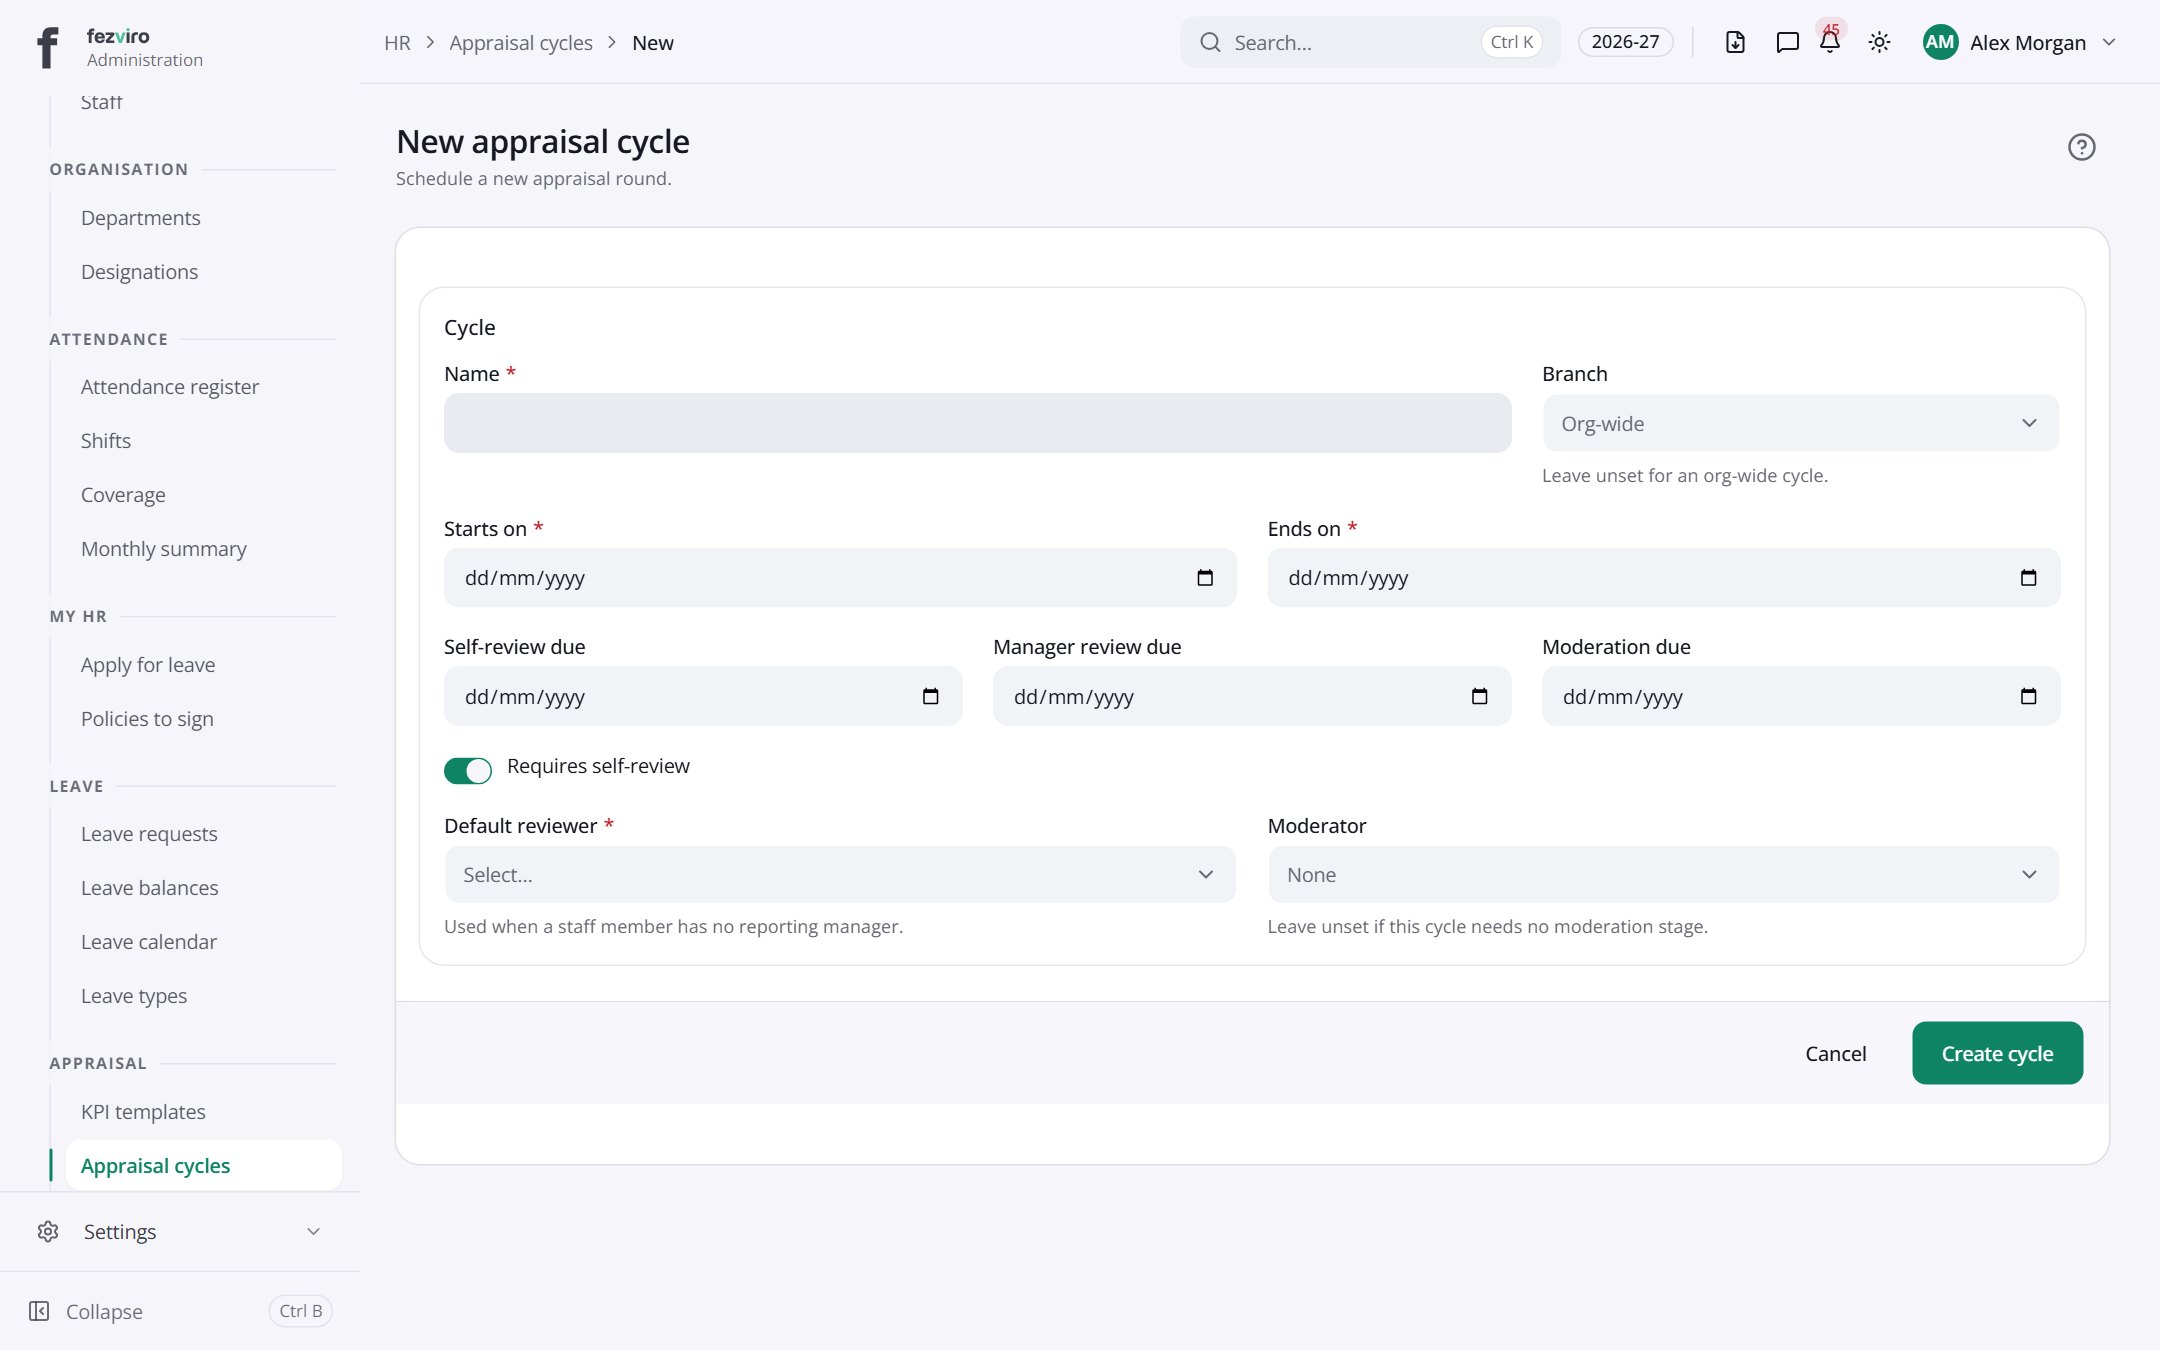Open the download document icon in header
The width and height of the screenshot is (2160, 1350).
(1735, 42)
